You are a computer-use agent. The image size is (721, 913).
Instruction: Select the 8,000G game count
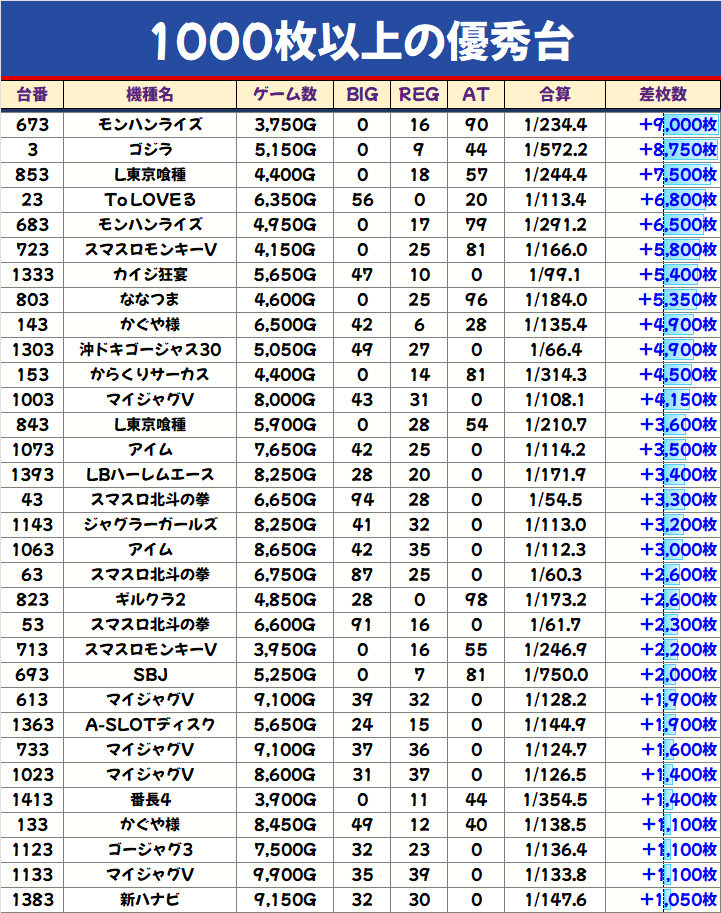[285, 400]
